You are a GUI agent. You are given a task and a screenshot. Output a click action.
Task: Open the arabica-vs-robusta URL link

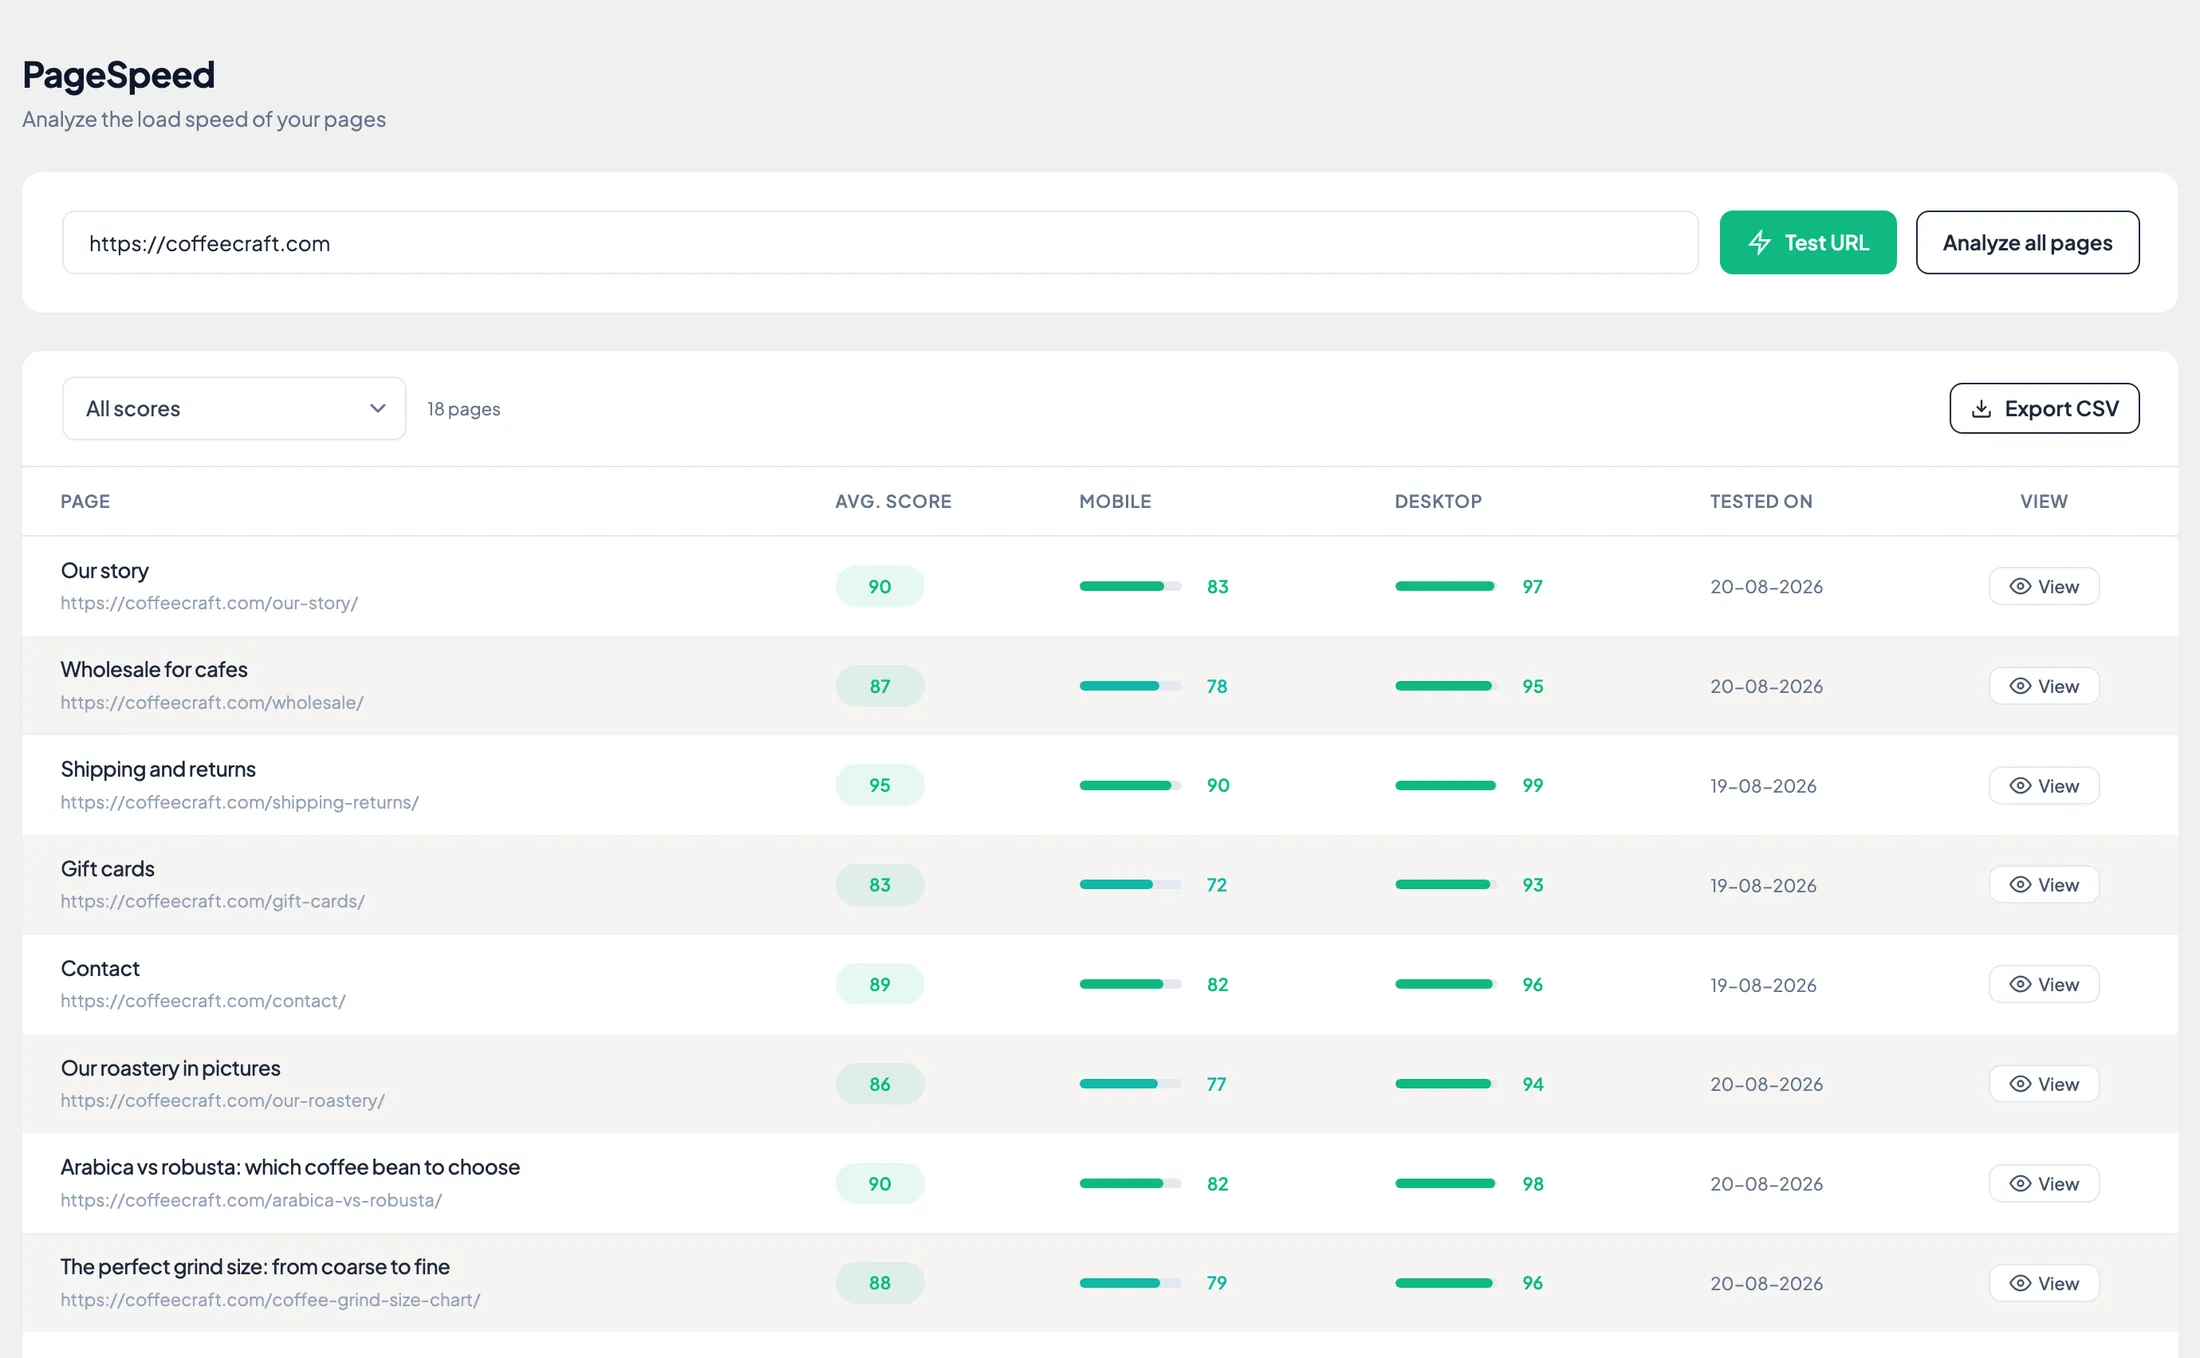pyautogui.click(x=251, y=1200)
